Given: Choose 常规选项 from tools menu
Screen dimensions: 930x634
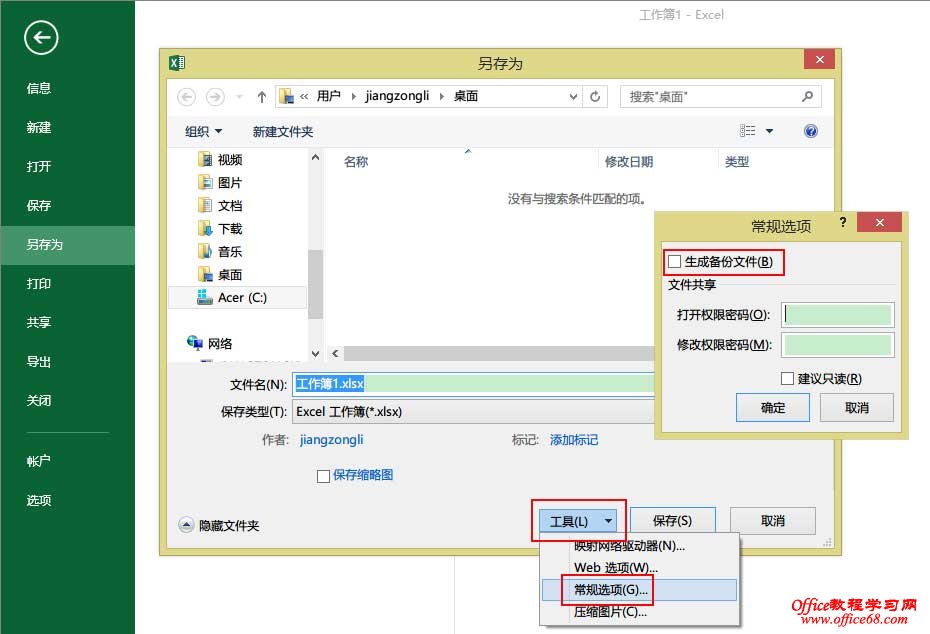Looking at the screenshot, I should click(x=639, y=590).
